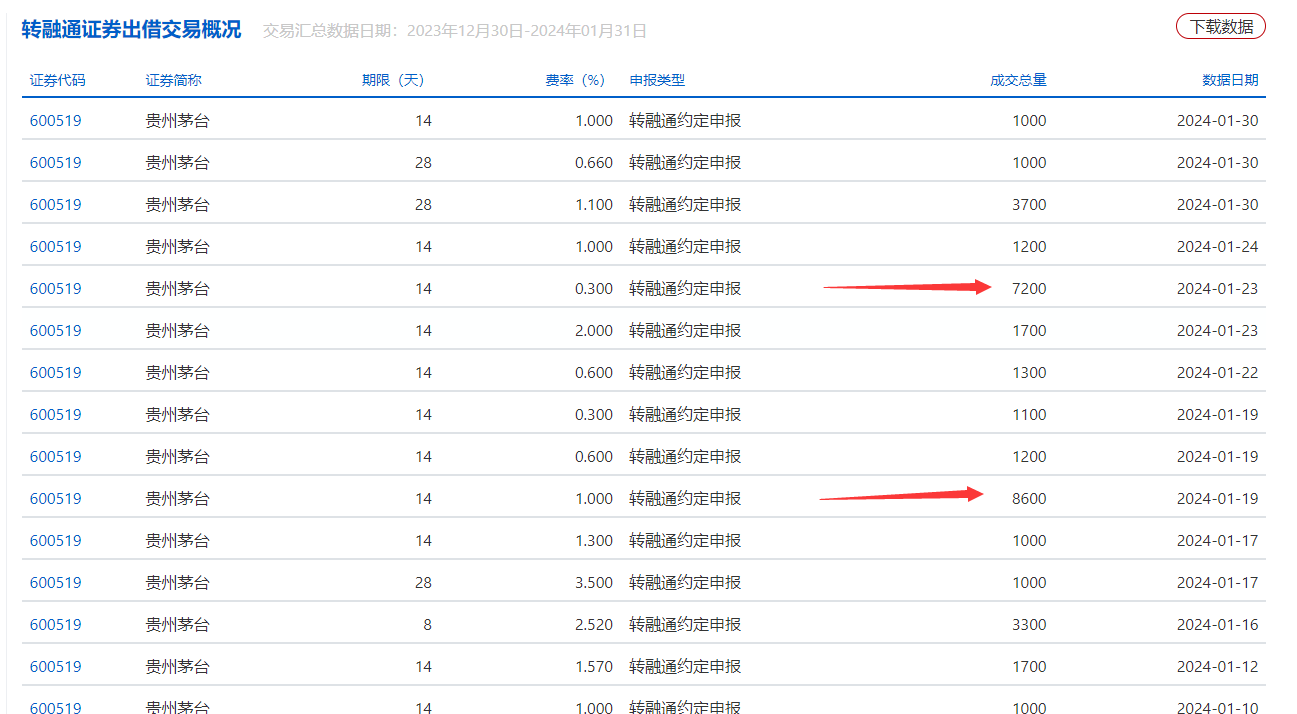Open code 600519 in the 3.500 rate row
The height and width of the screenshot is (714, 1297).
click(55, 583)
